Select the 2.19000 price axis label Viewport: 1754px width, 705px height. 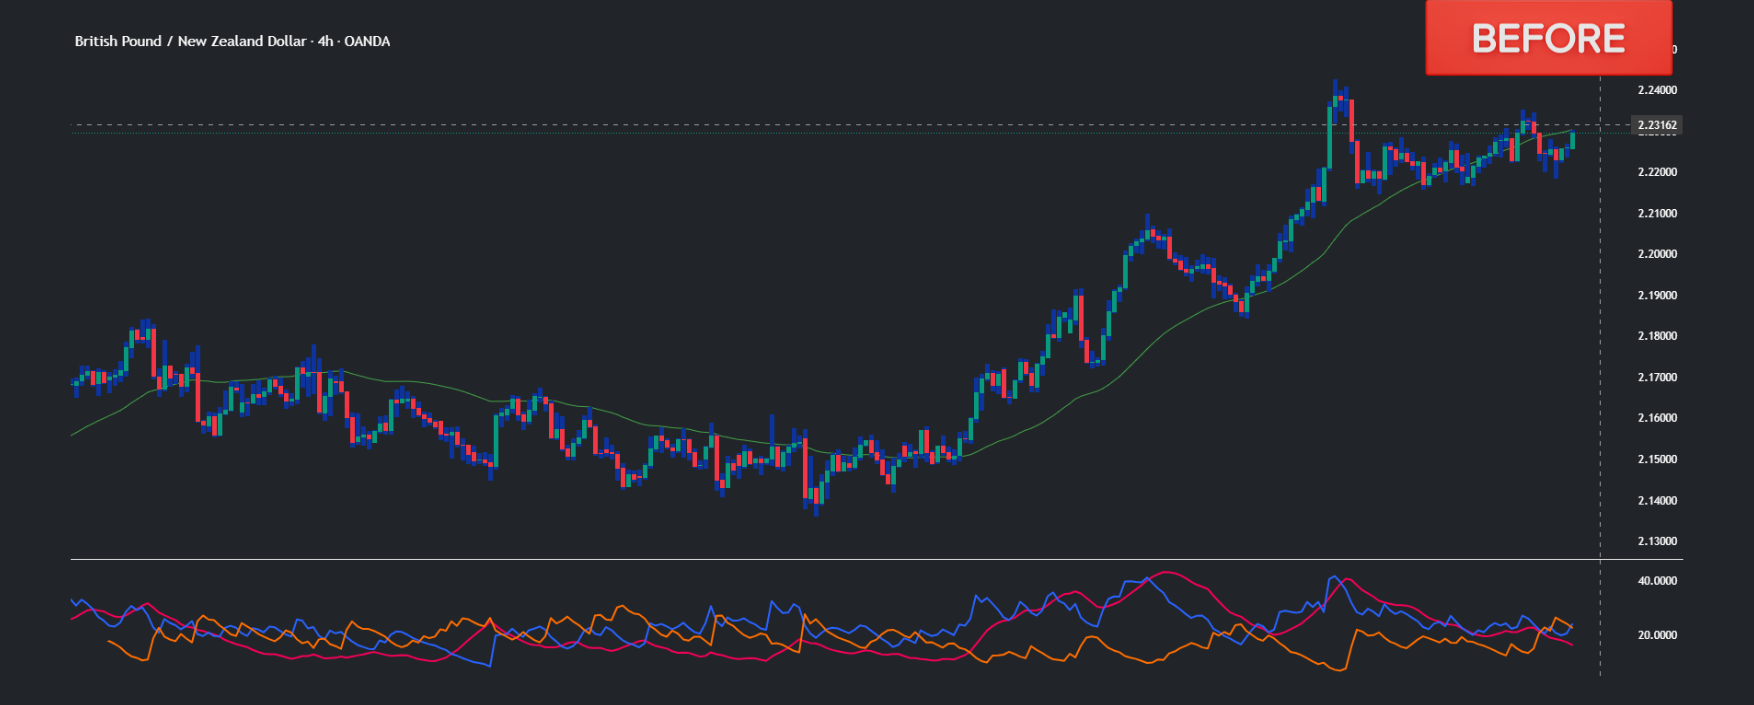[x=1656, y=295]
